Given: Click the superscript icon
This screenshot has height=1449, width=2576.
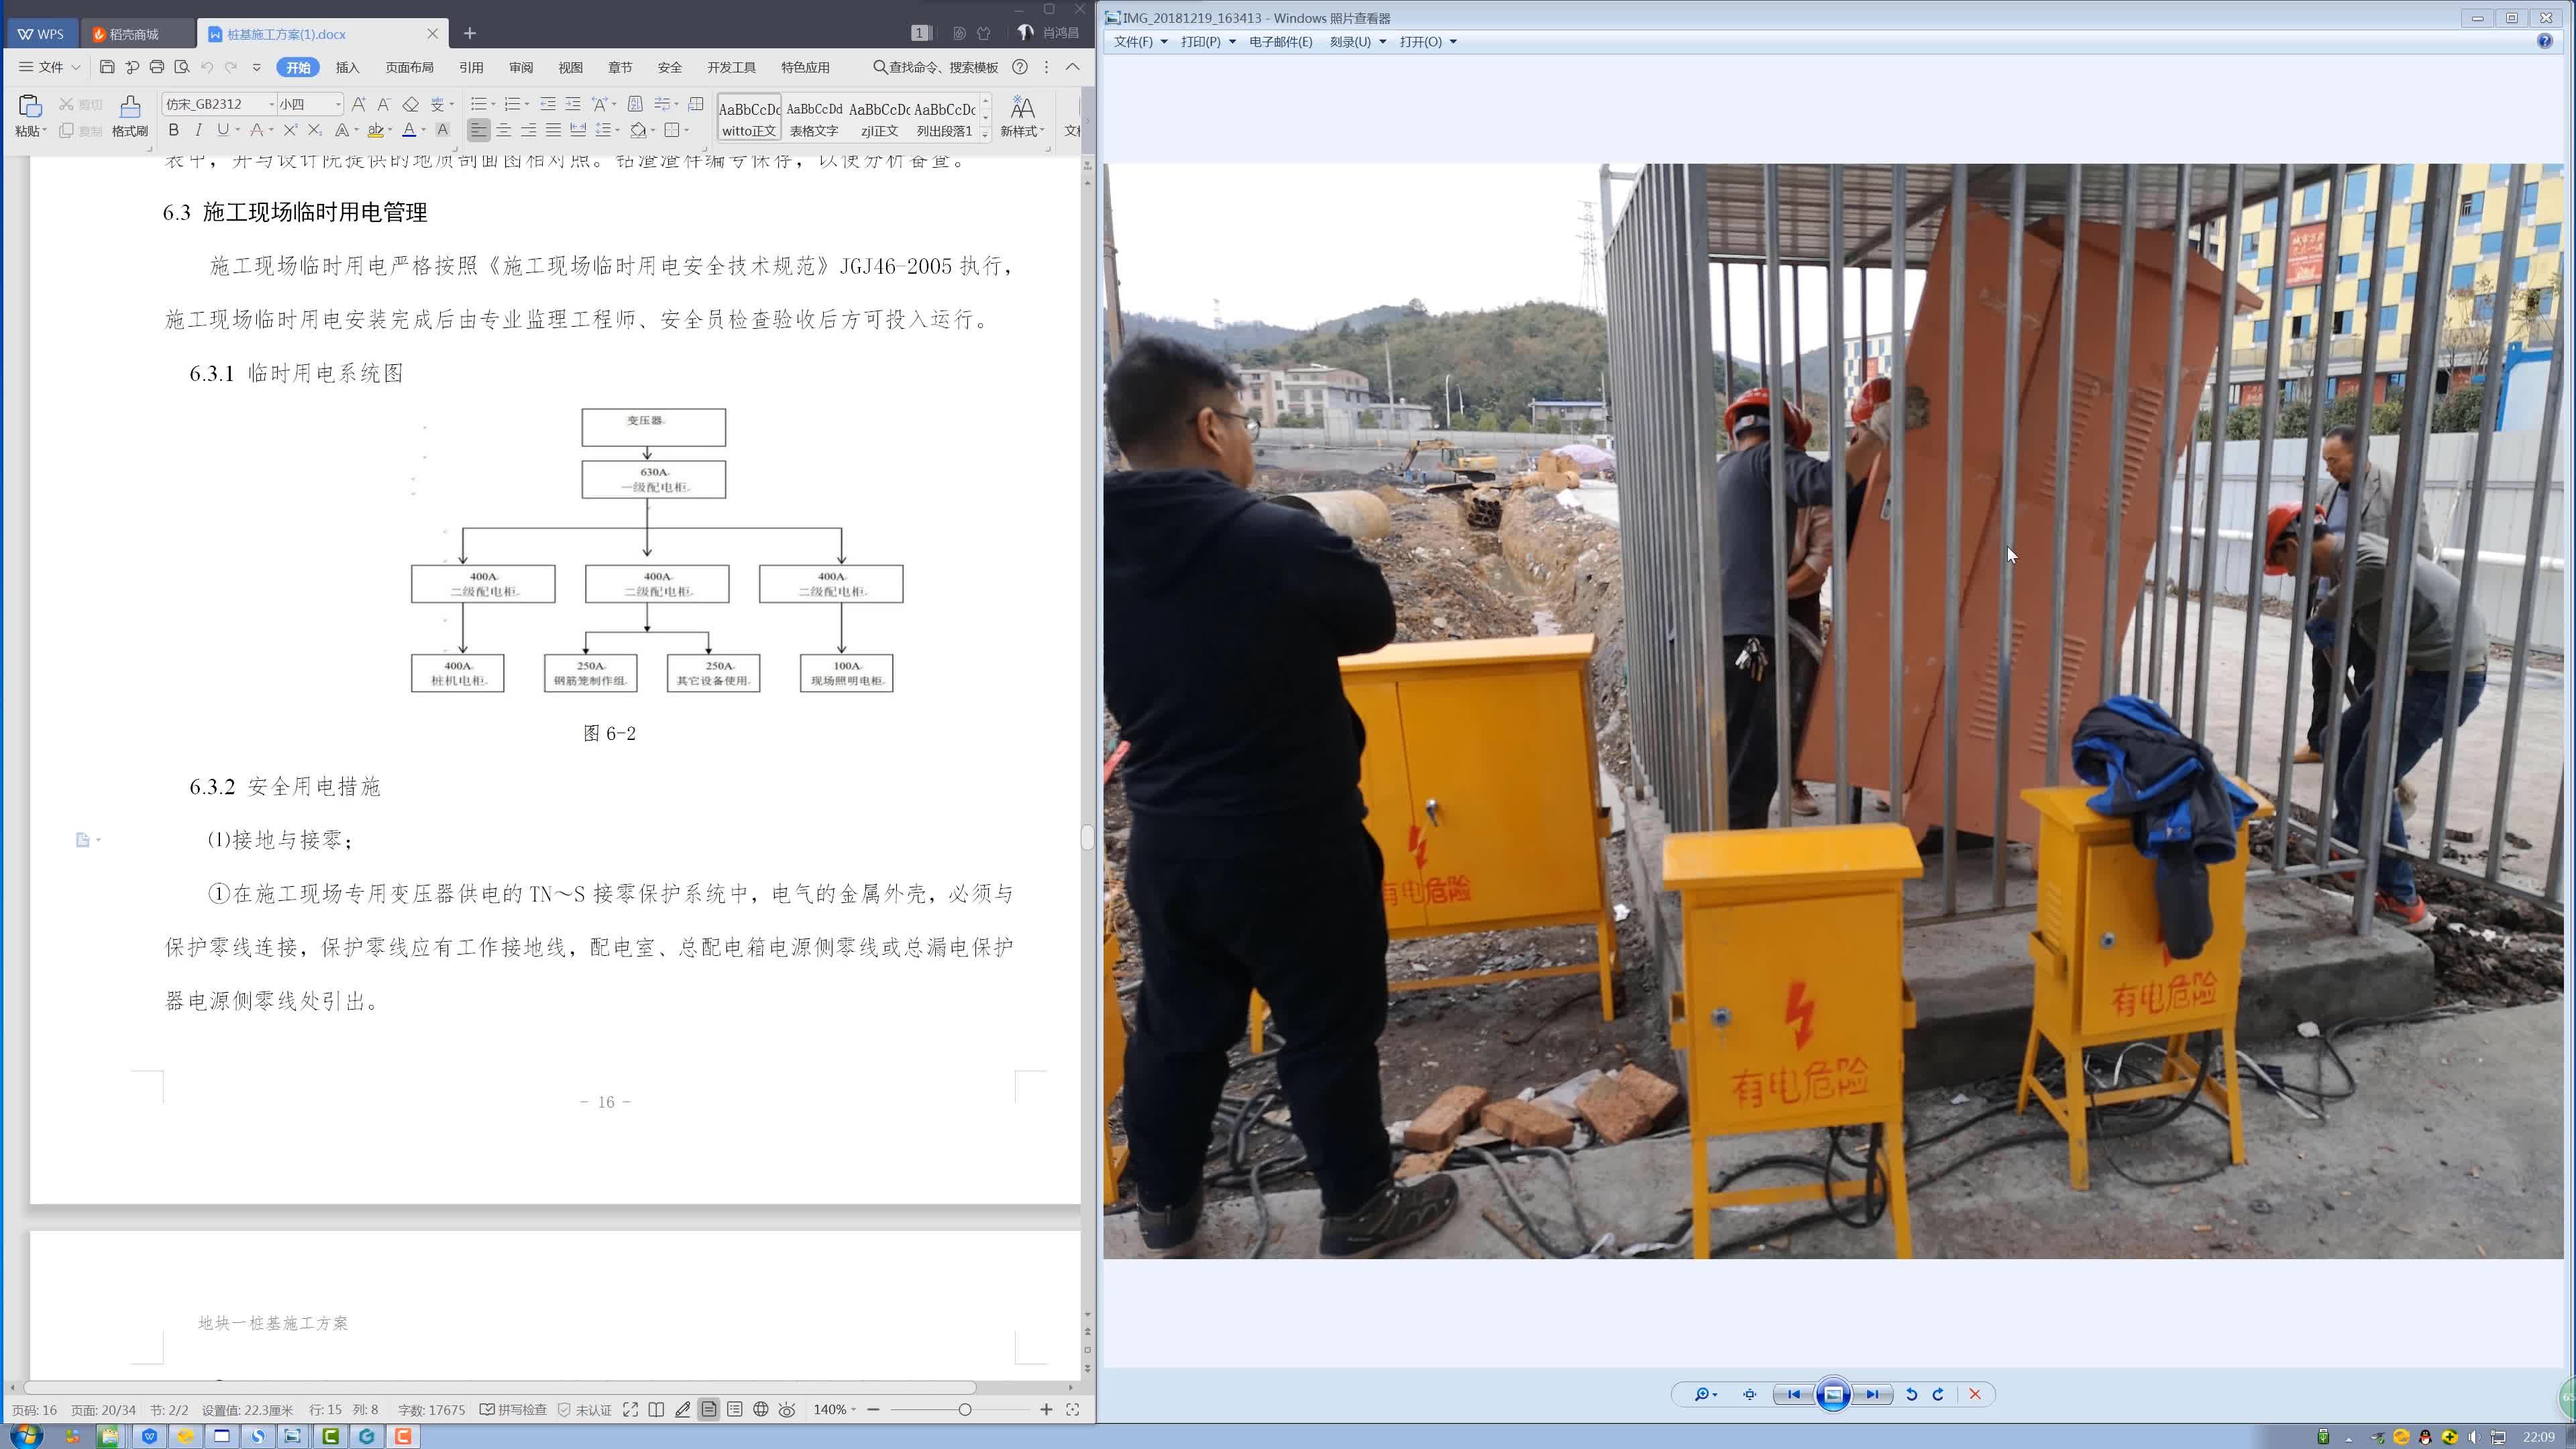Looking at the screenshot, I should point(290,130).
